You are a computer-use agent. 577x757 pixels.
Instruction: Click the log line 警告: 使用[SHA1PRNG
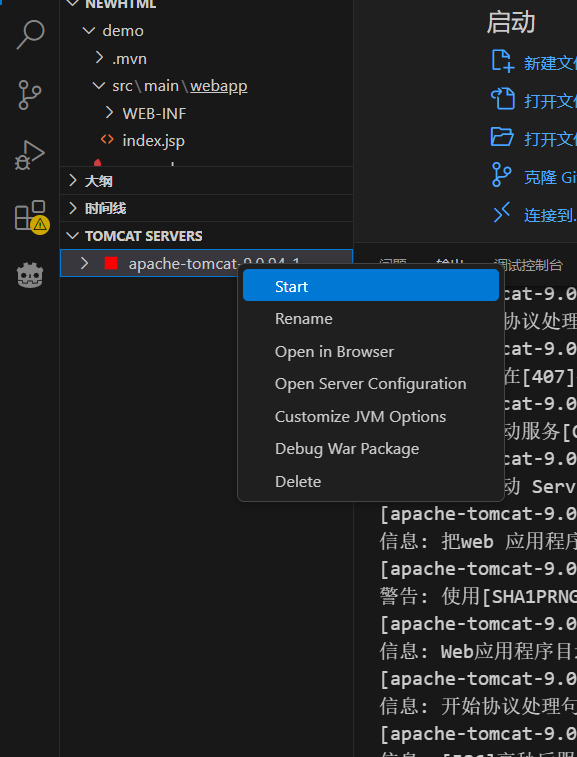pyautogui.click(x=478, y=596)
